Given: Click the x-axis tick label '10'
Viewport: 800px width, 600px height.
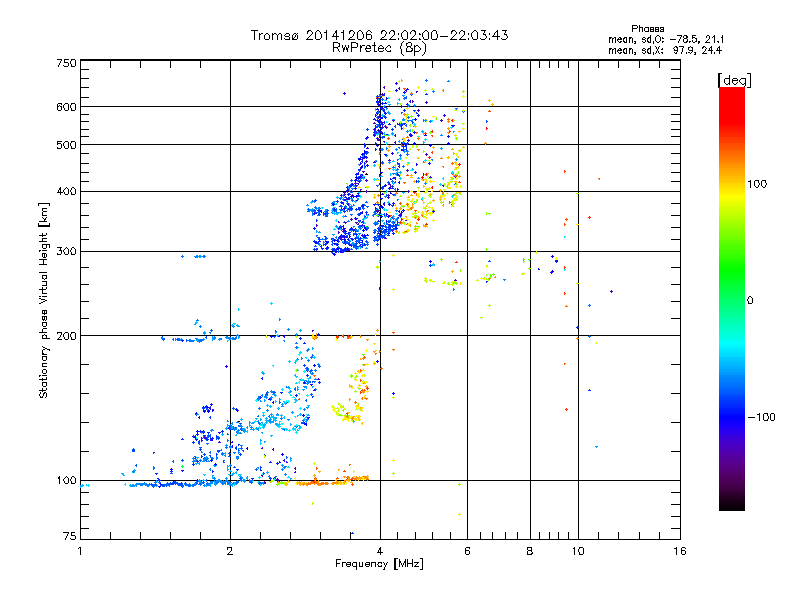Looking at the screenshot, I should tap(578, 552).
